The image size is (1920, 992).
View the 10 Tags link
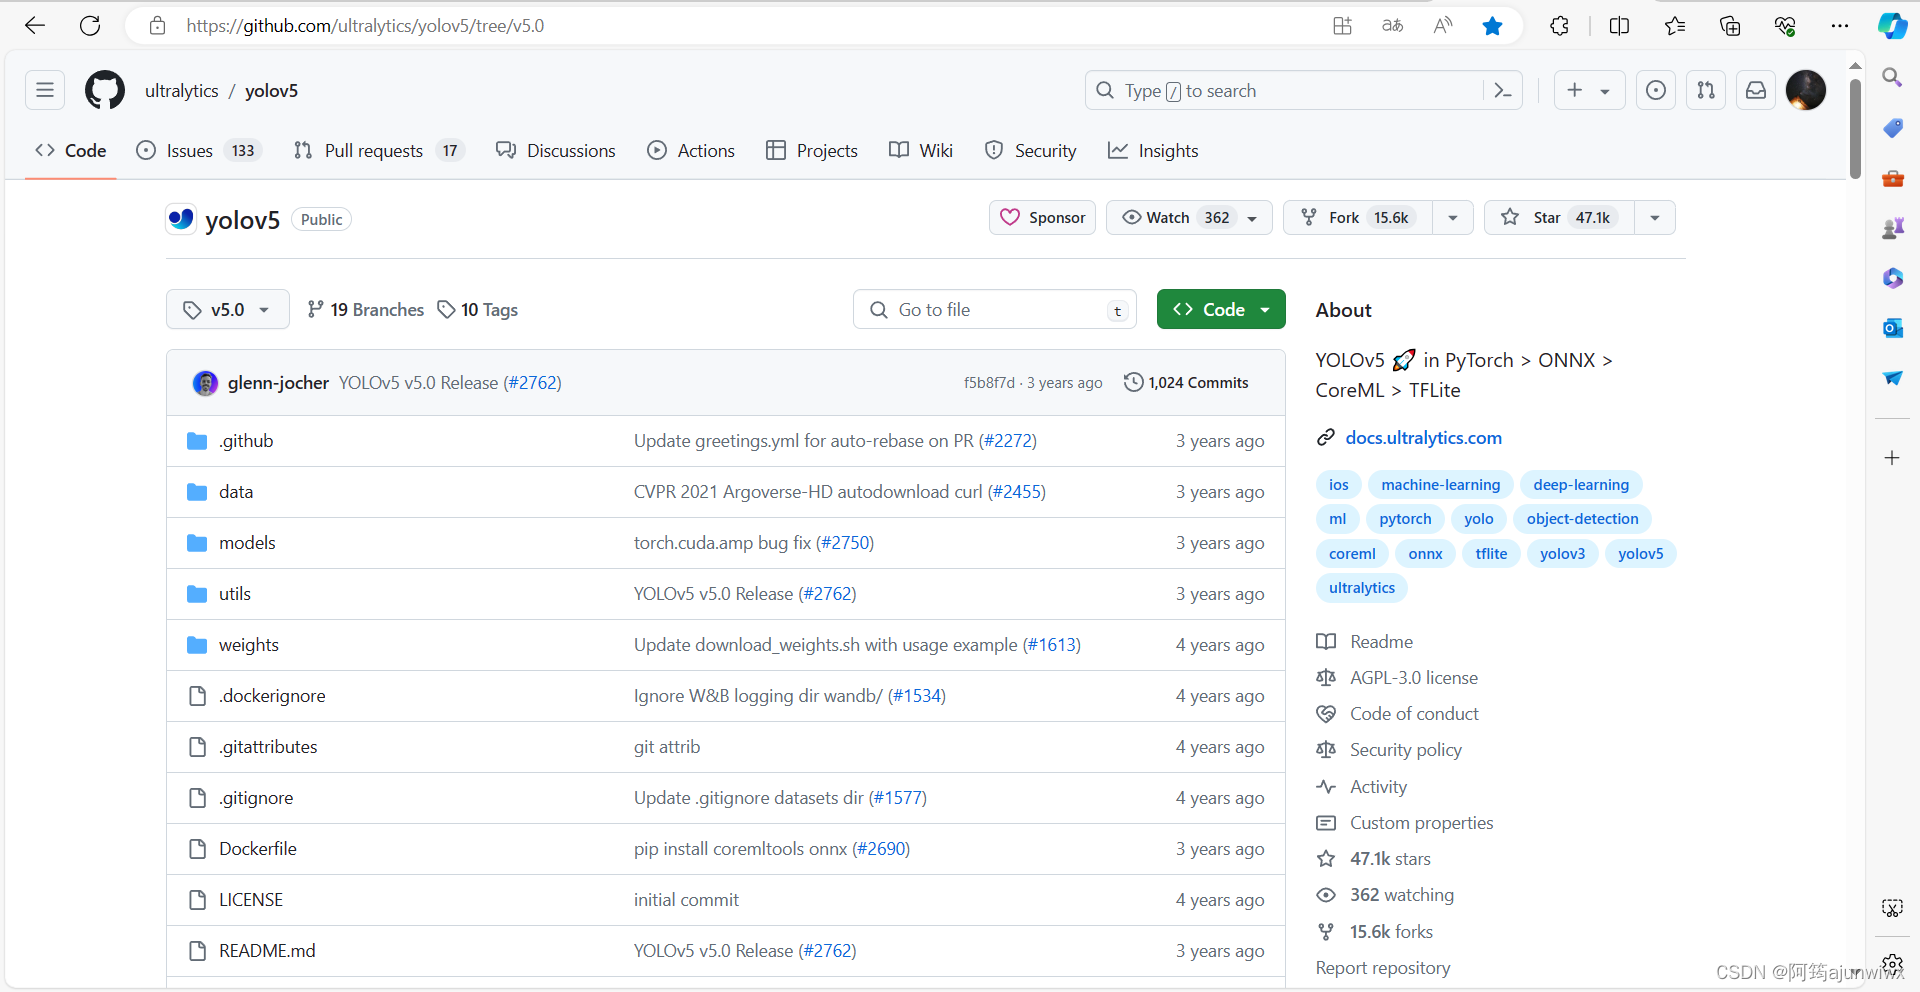[x=478, y=310]
